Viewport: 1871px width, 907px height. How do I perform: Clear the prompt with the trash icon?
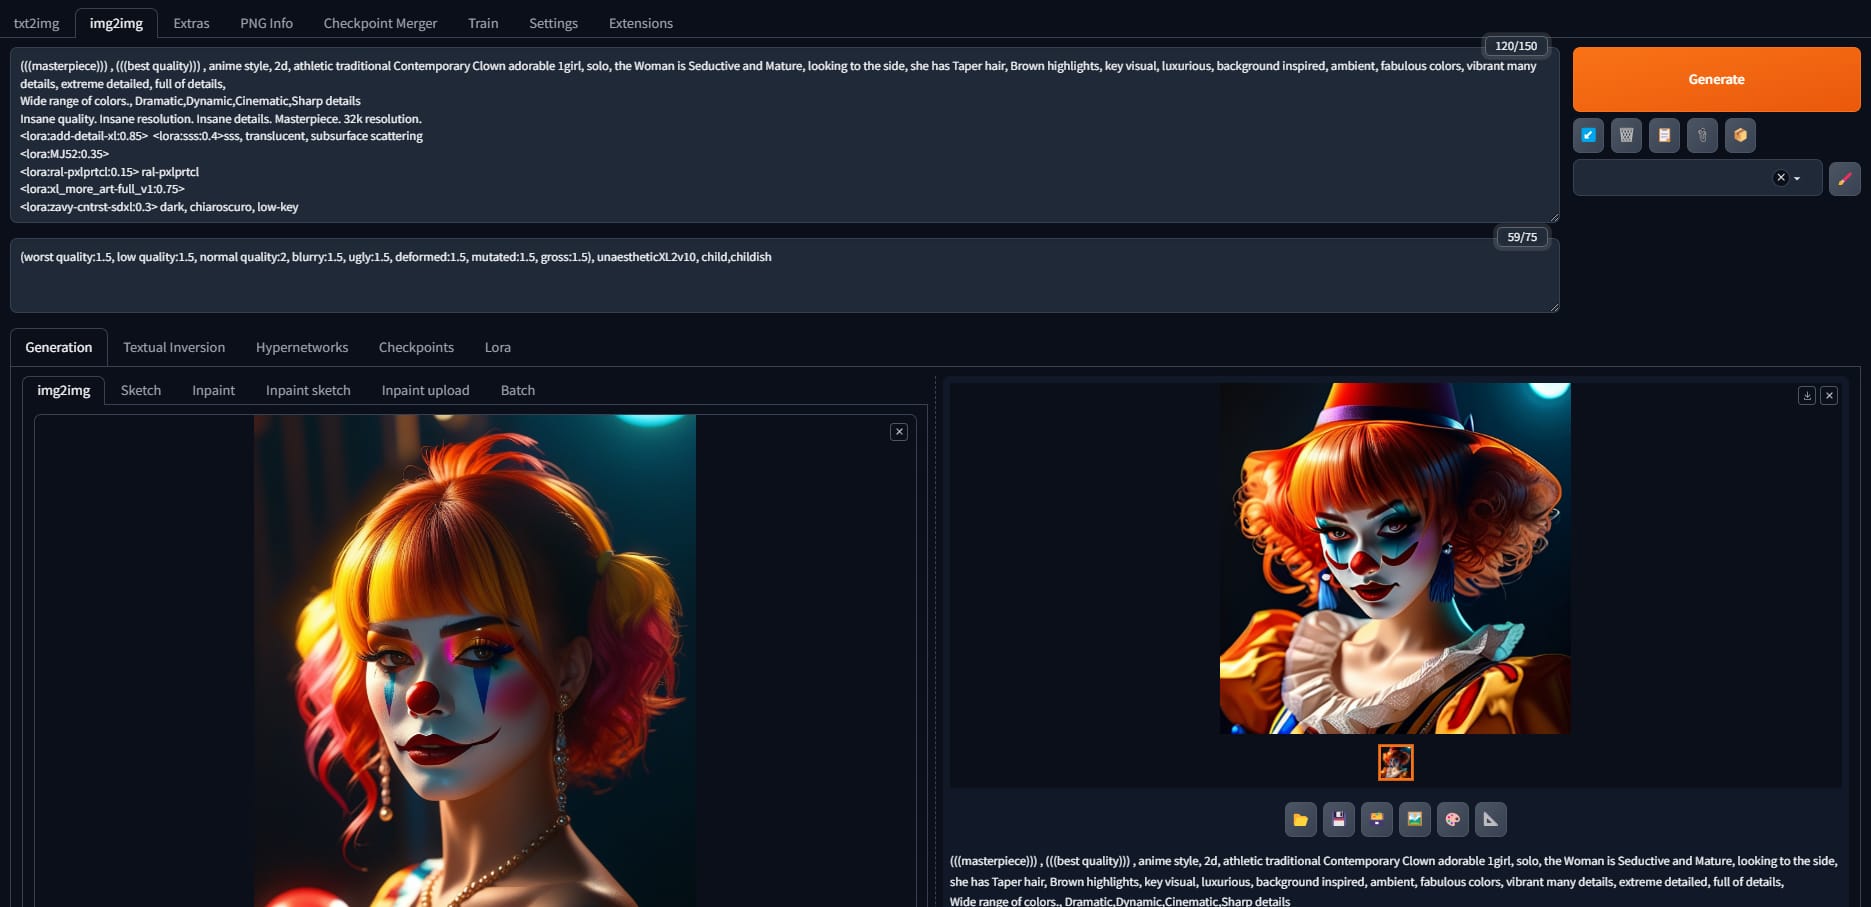(x=1626, y=135)
